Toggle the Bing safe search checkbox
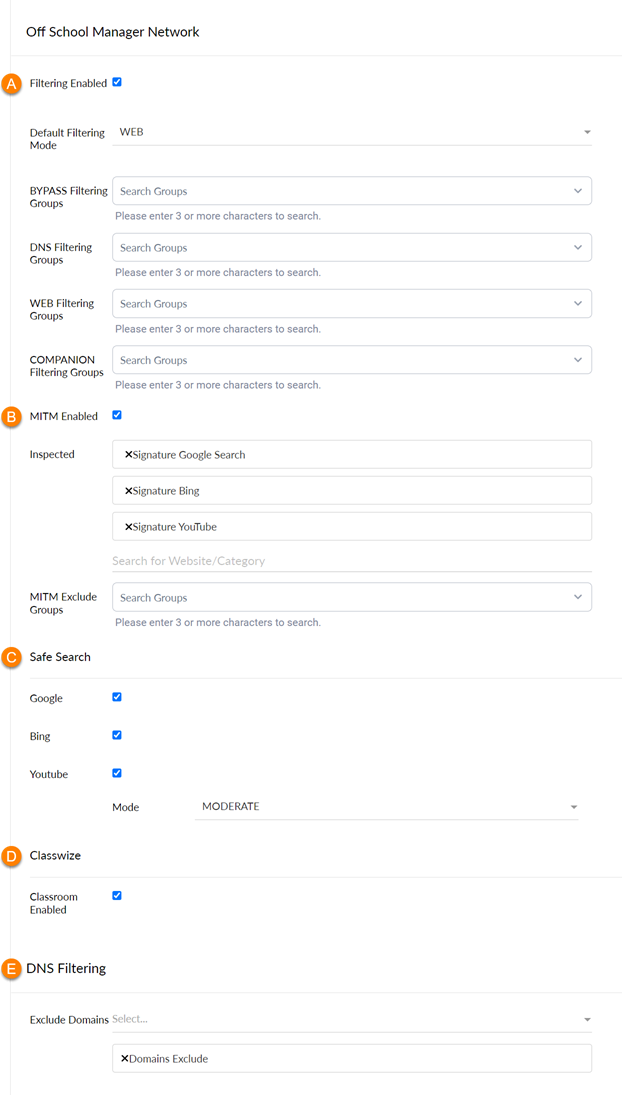Image resolution: width=622 pixels, height=1095 pixels. coord(117,735)
